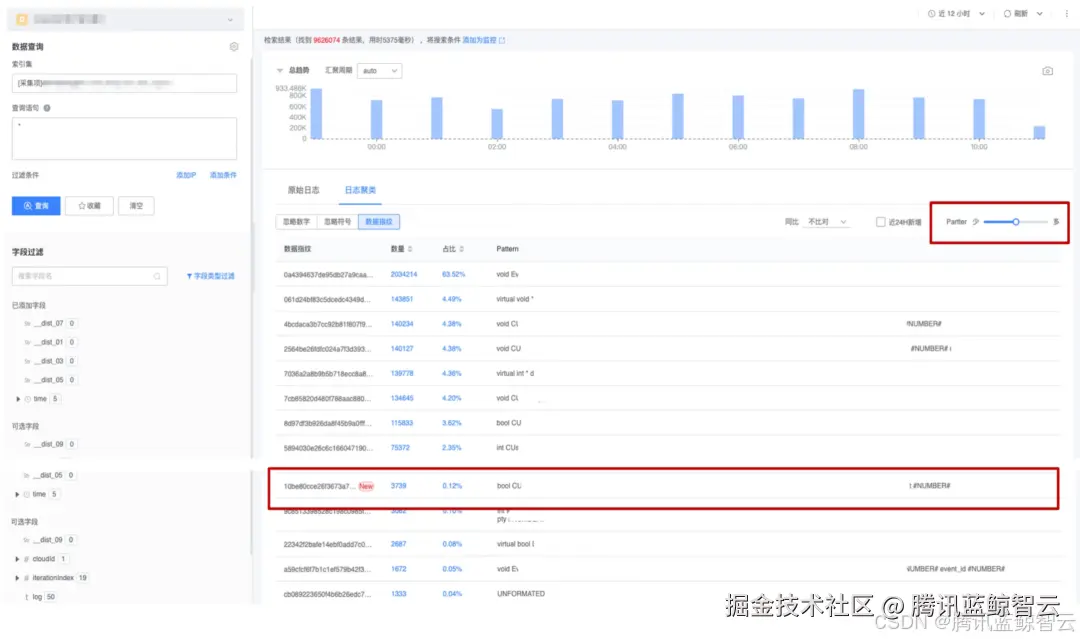Viewport: 1080px width, 639px height.
Task: Adjust the Pattern slider handle
Action: click(x=1015, y=222)
